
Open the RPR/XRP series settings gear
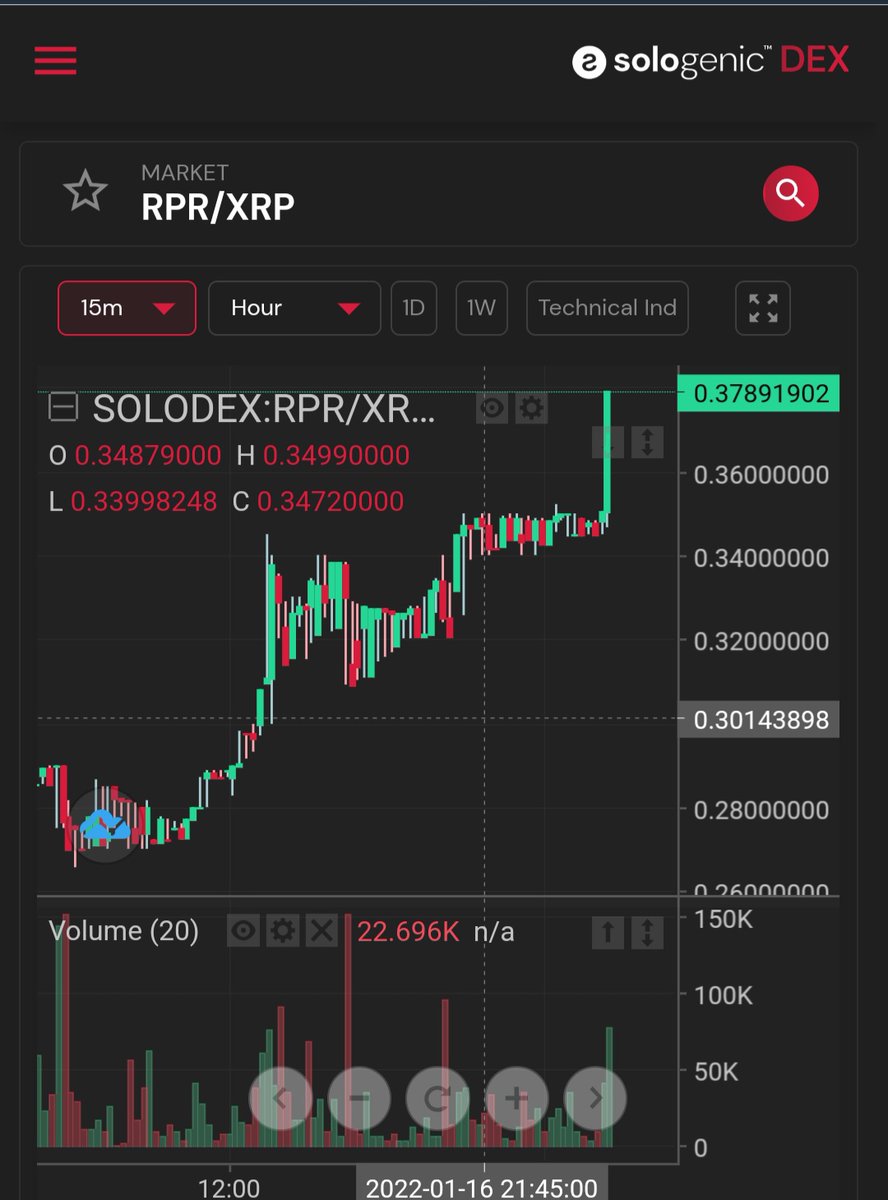coord(531,407)
